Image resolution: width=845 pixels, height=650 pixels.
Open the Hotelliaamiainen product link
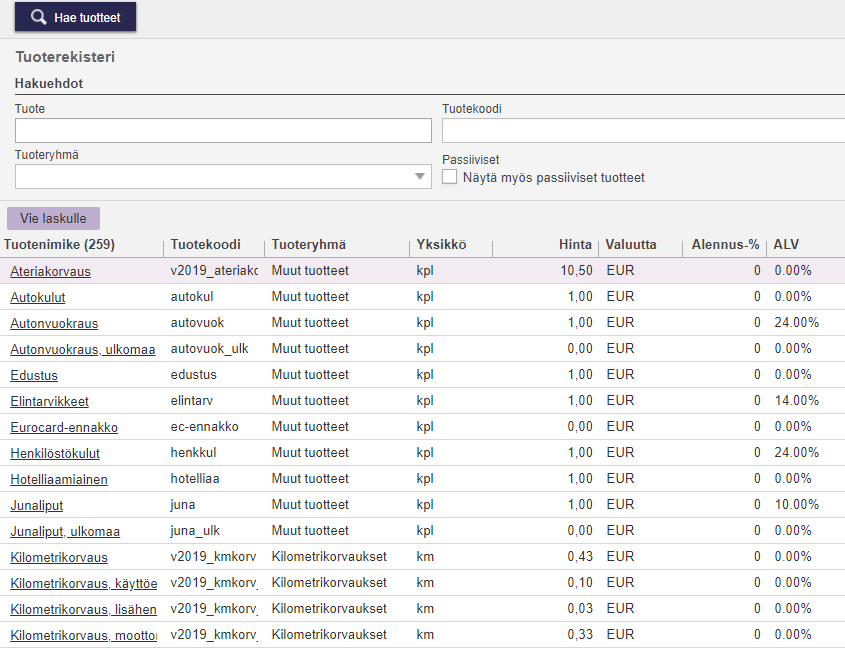coord(59,479)
